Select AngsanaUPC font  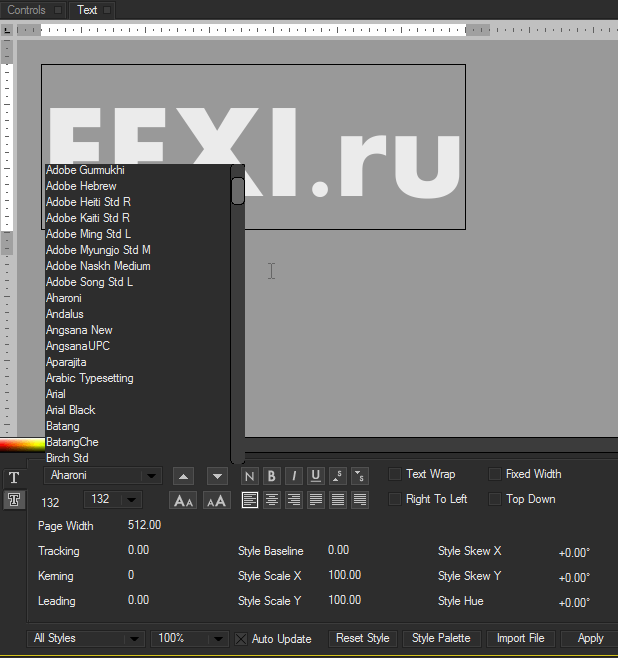(78, 346)
